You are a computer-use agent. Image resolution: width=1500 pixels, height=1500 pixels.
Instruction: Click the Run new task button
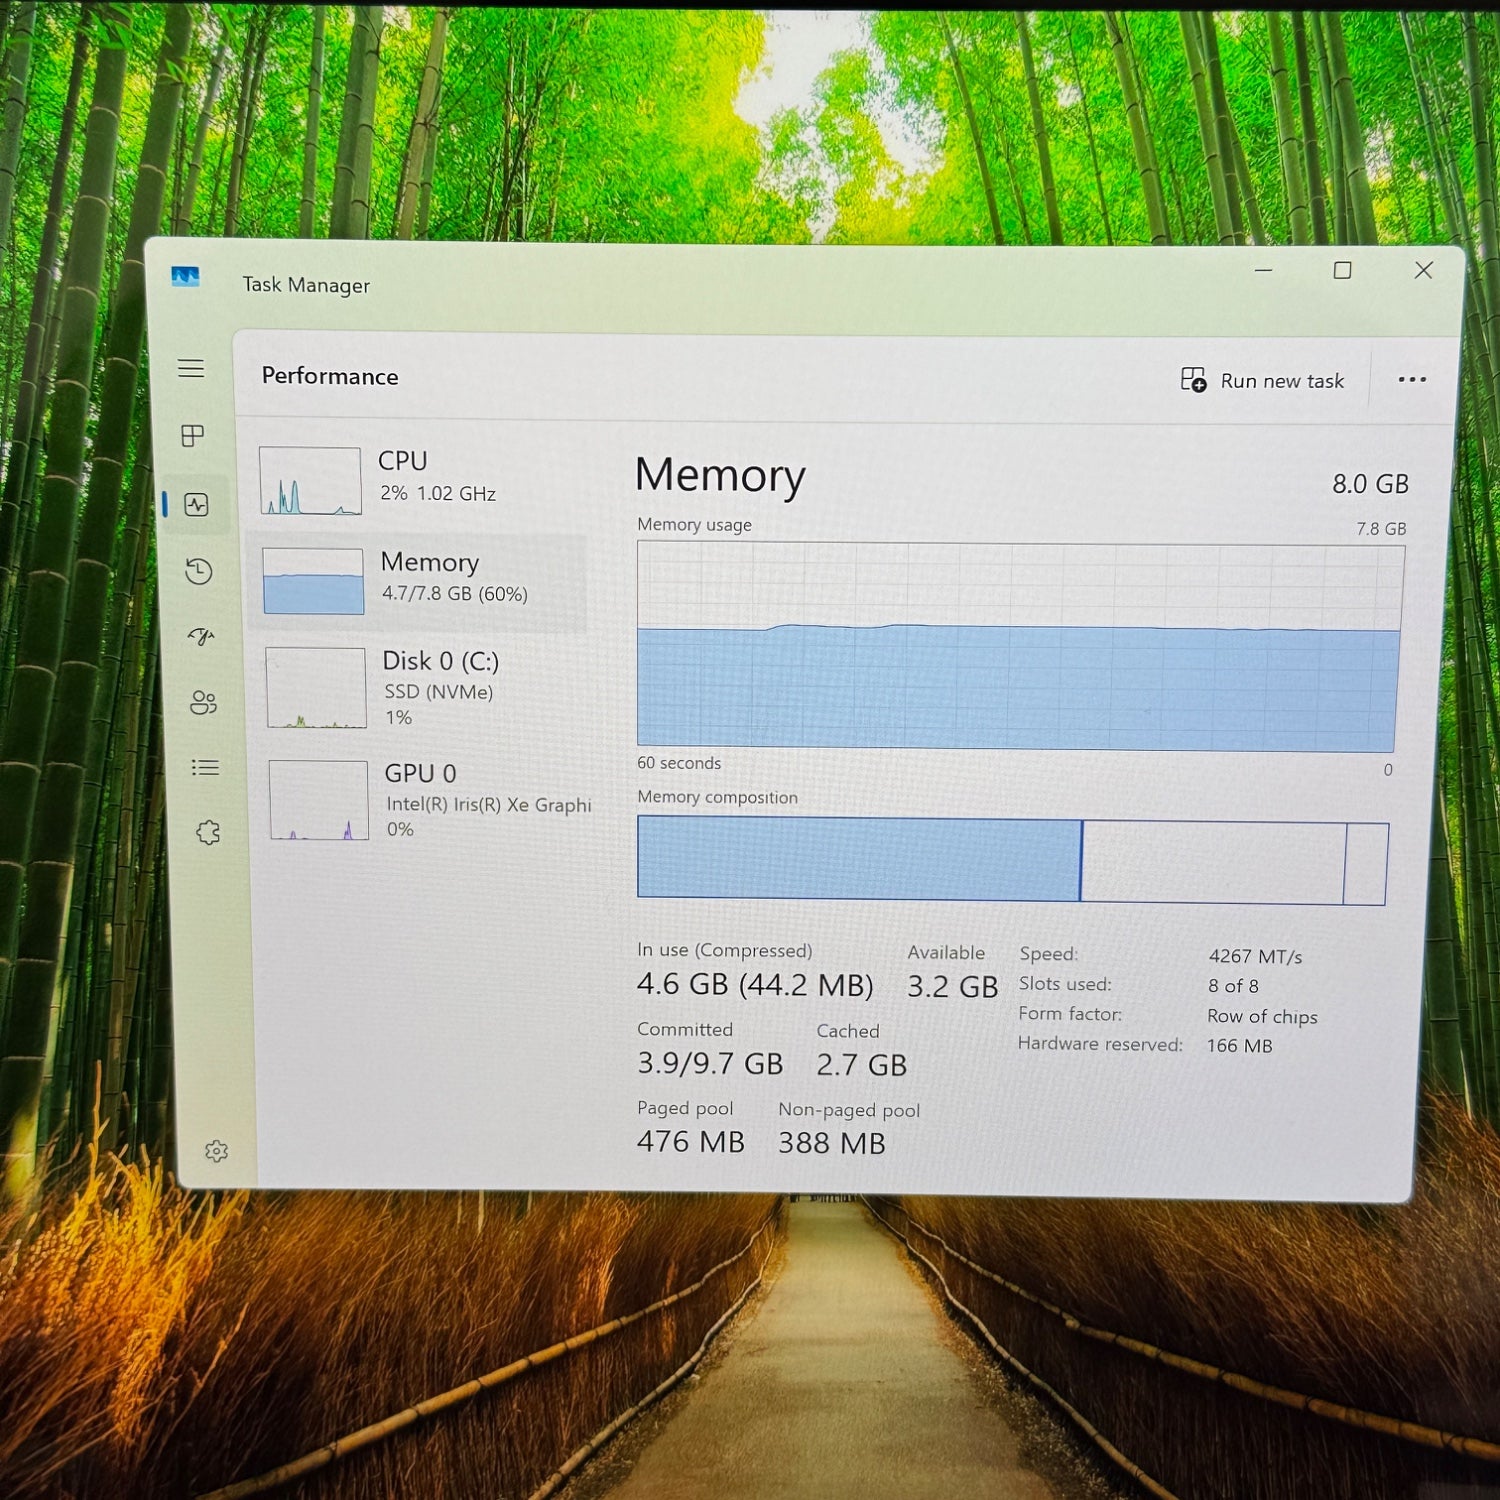1263,381
